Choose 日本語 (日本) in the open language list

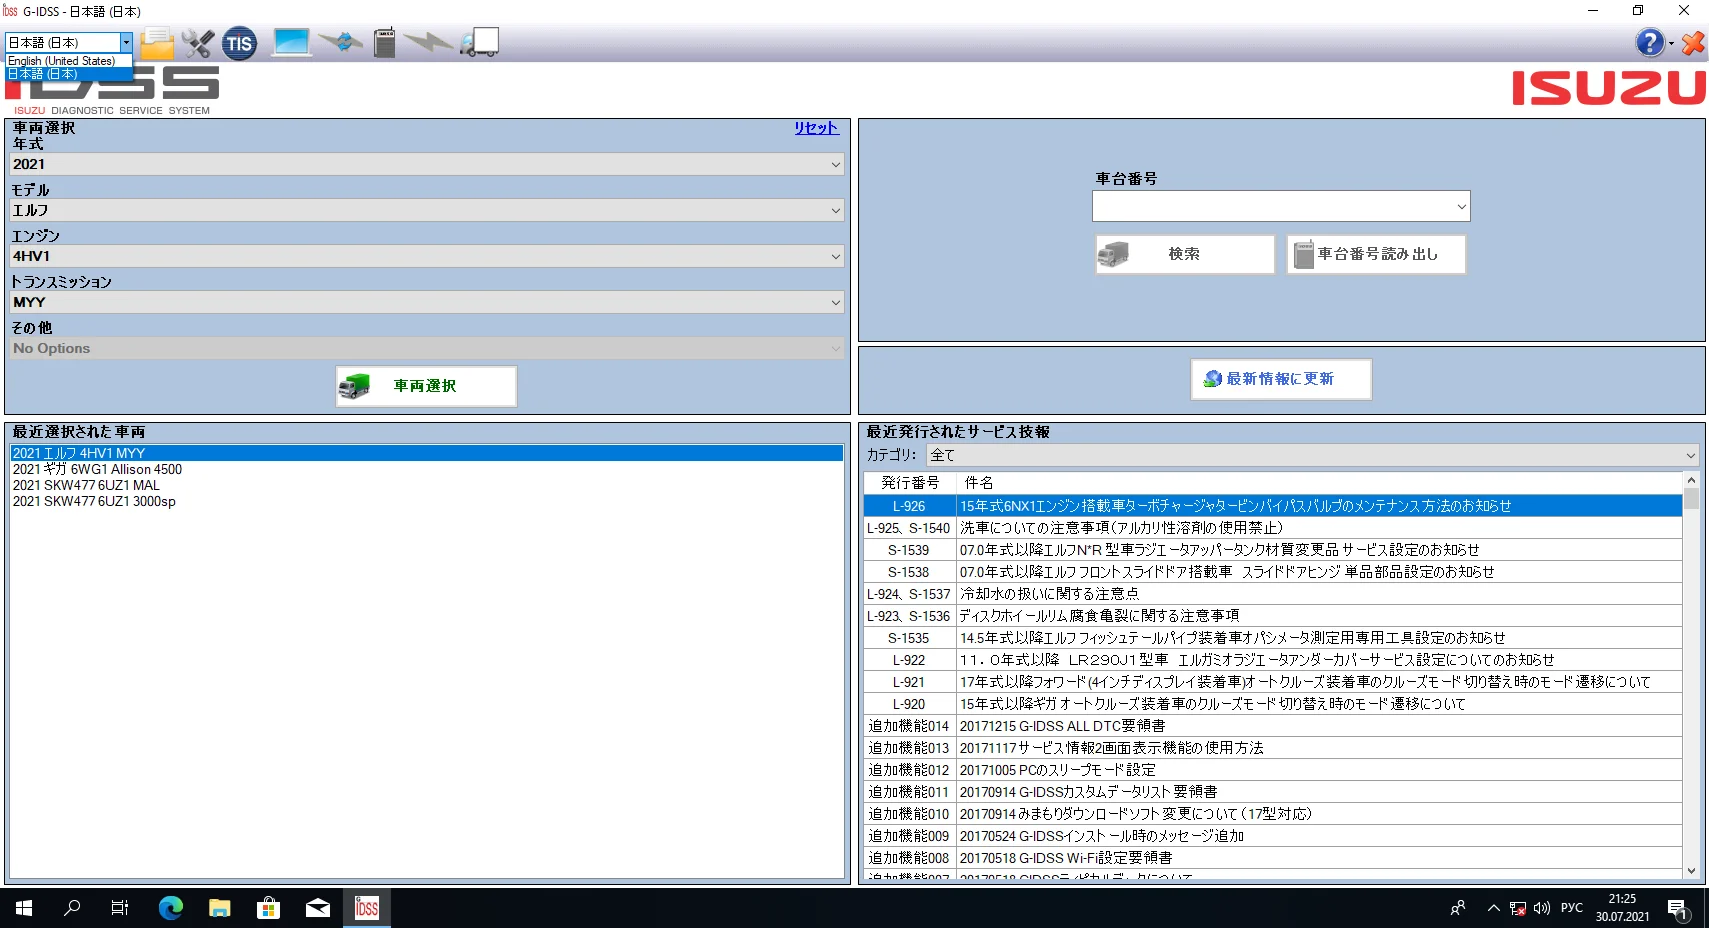(69, 74)
